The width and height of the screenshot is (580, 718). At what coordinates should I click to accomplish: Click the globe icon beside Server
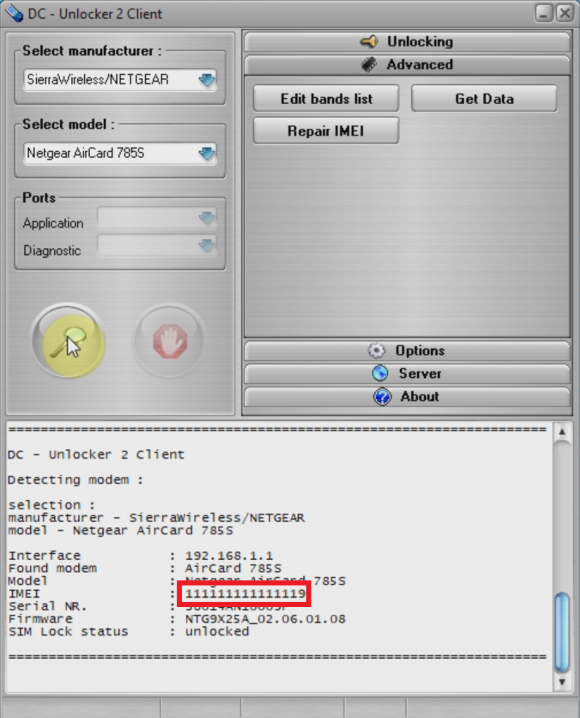(380, 374)
